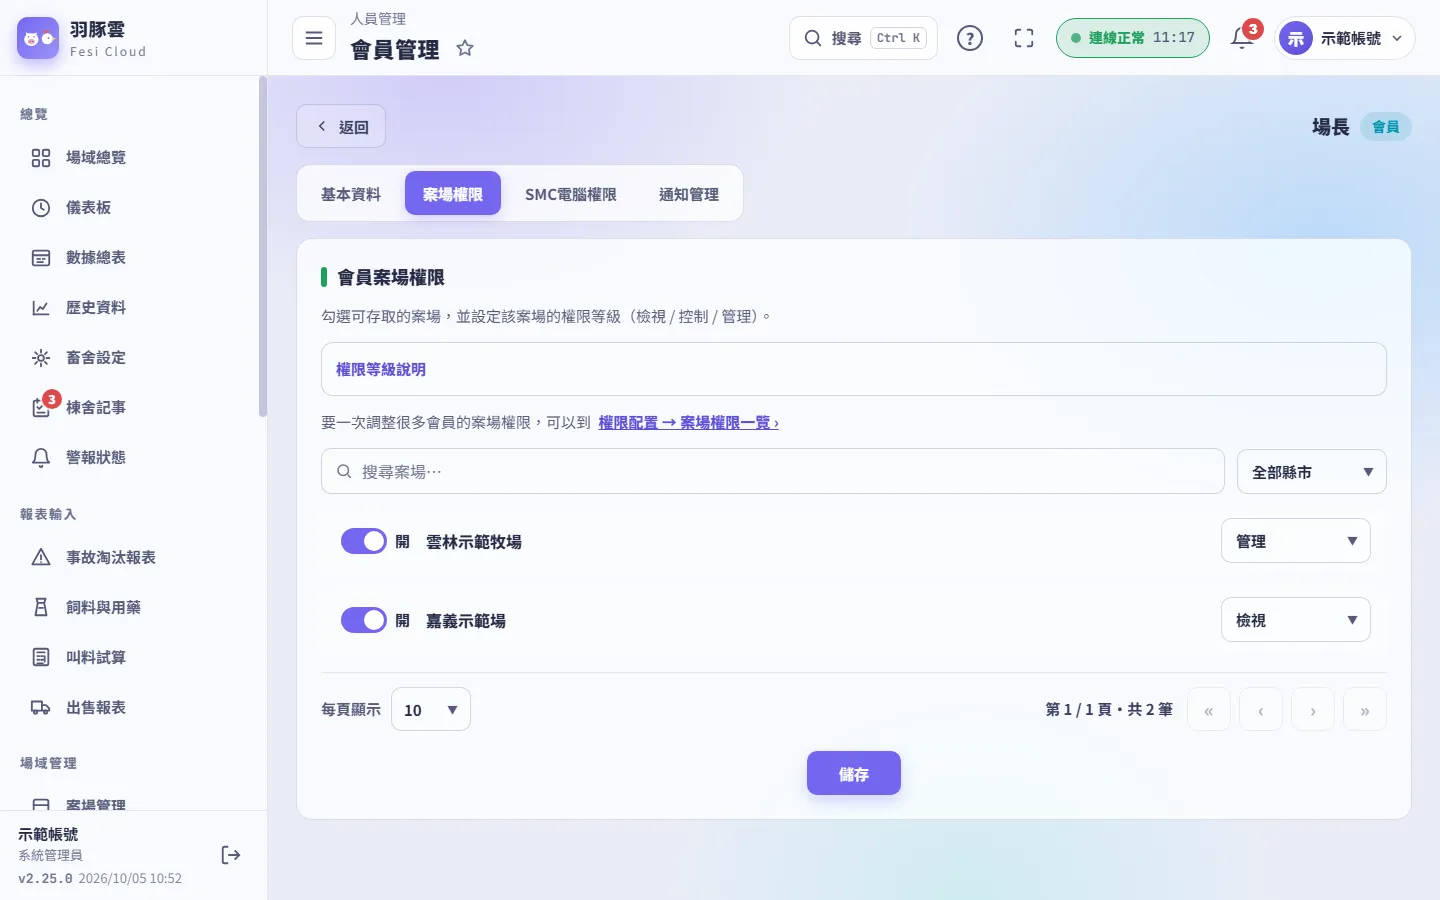The height and width of the screenshot is (900, 1440).
Task: Expand 權限等級說明 section
Action: coord(854,369)
